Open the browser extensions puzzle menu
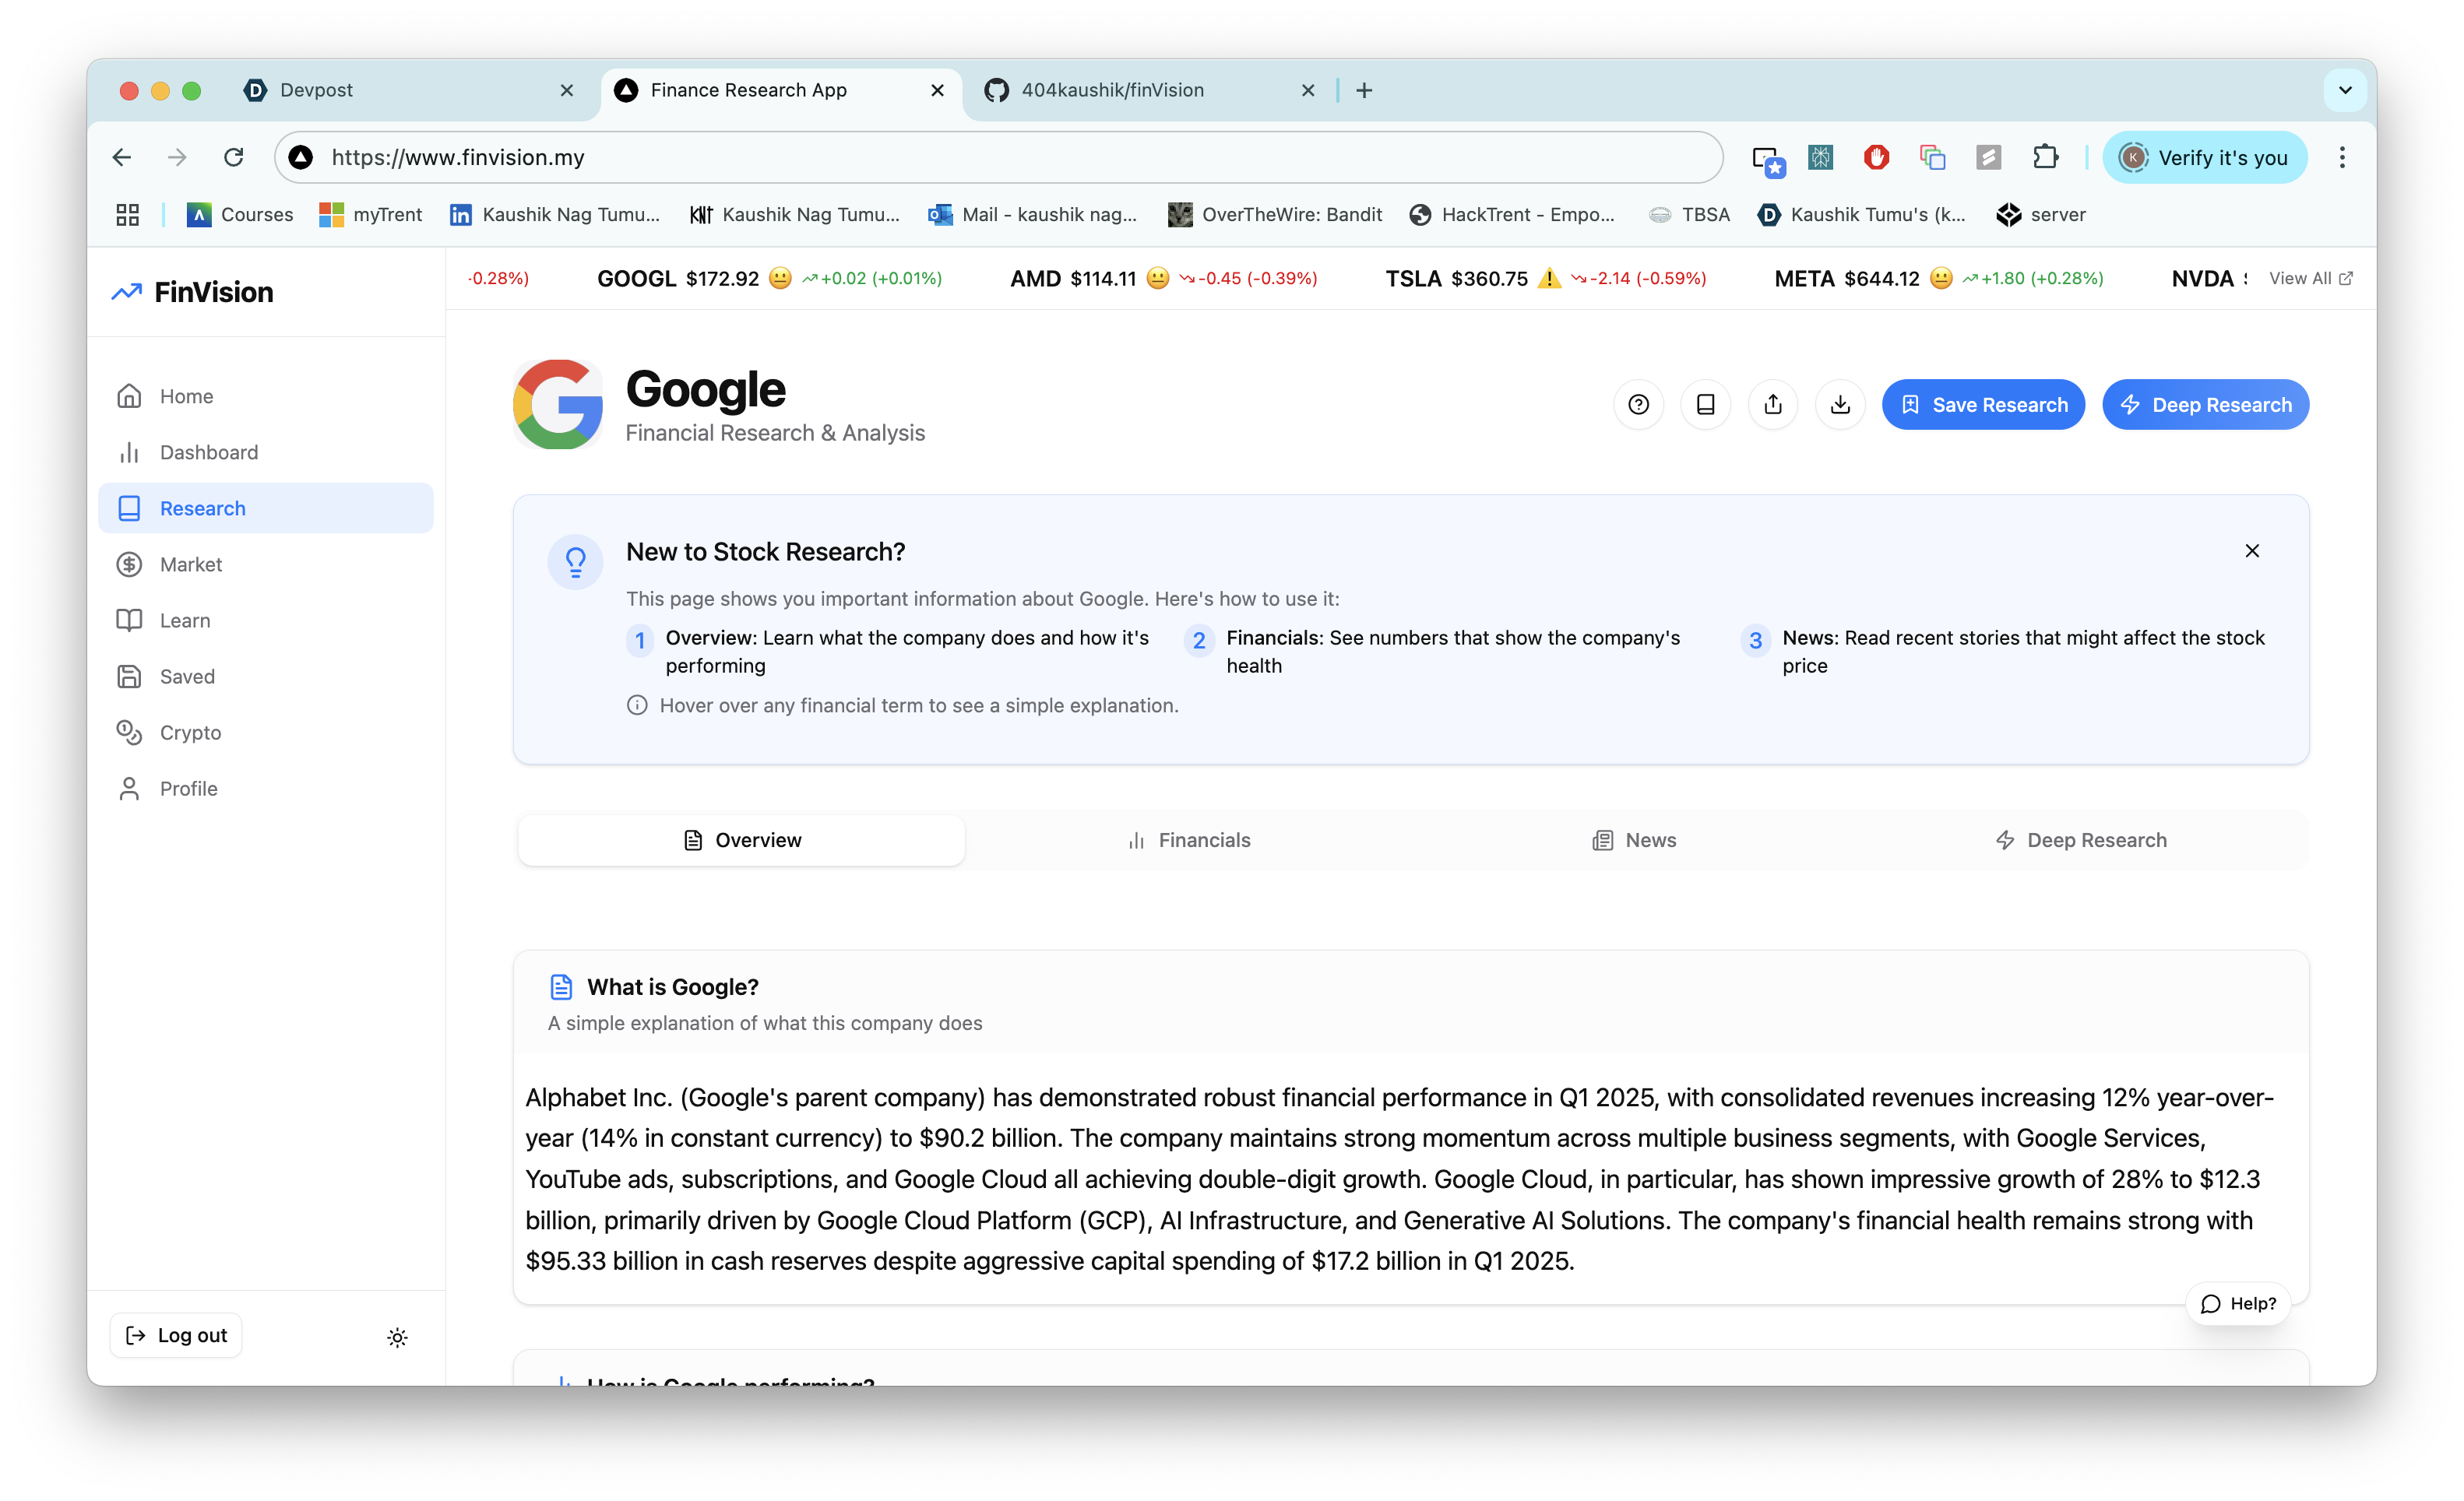The height and width of the screenshot is (1501, 2464). tap(2045, 157)
